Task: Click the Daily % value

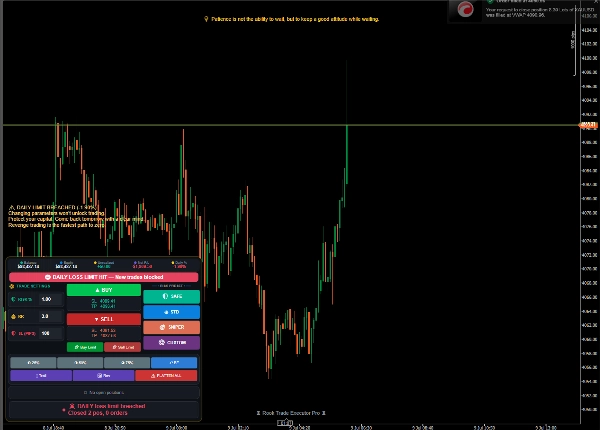Action: pyautogui.click(x=180, y=266)
